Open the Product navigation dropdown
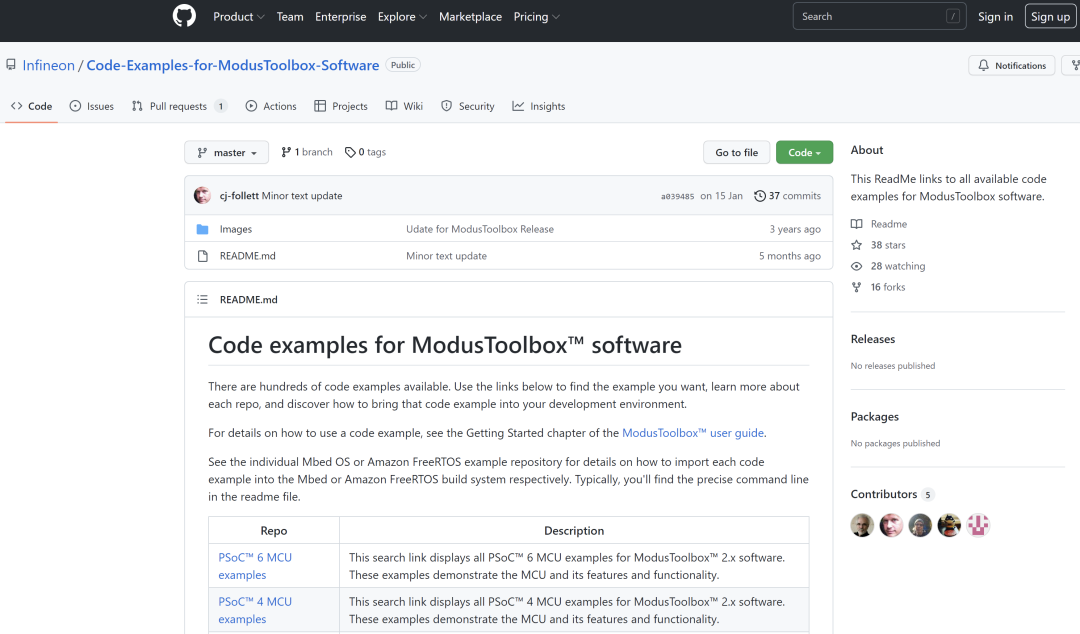This screenshot has height=634, width=1080. 238,16
